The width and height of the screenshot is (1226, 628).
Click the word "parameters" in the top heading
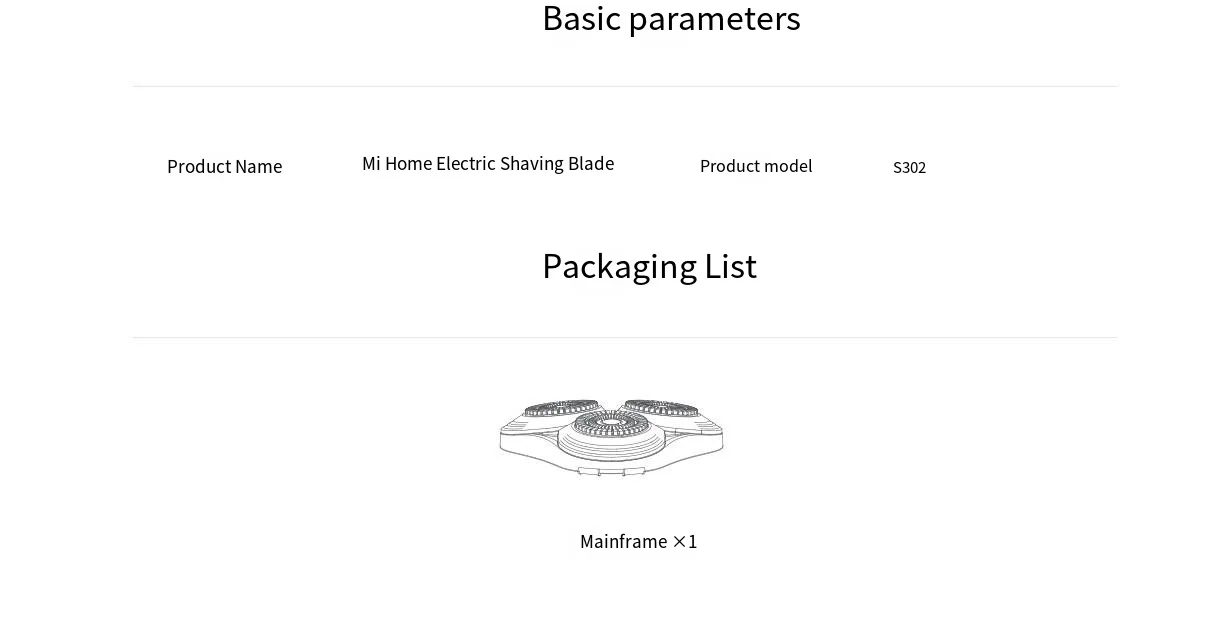point(714,19)
